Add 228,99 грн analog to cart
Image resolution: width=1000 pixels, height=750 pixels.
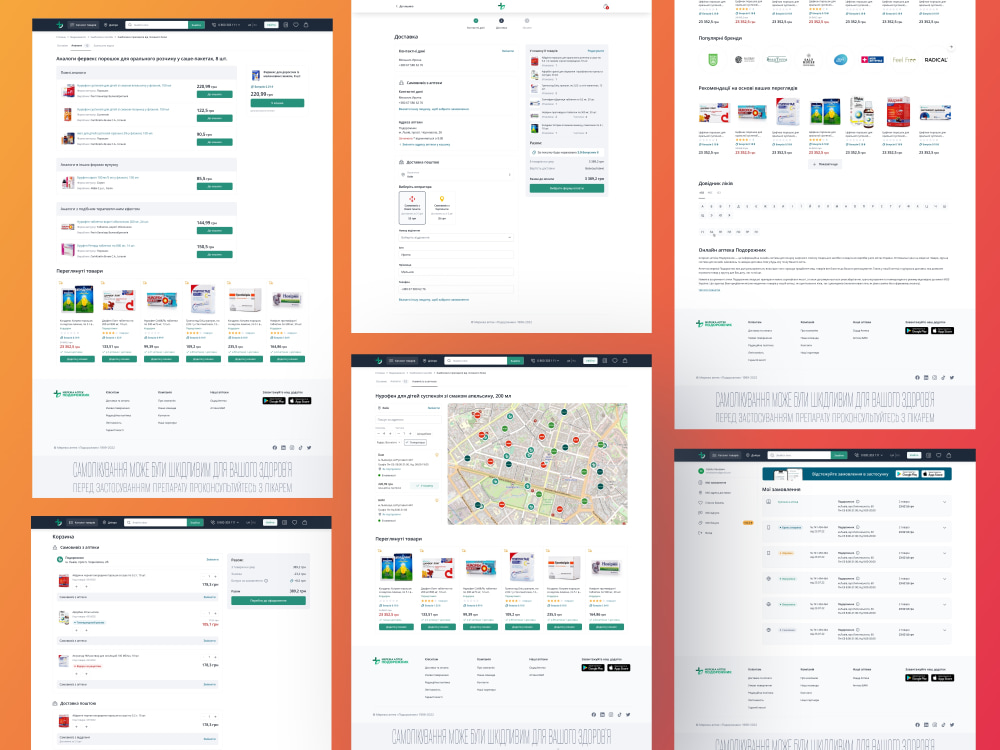point(215,94)
